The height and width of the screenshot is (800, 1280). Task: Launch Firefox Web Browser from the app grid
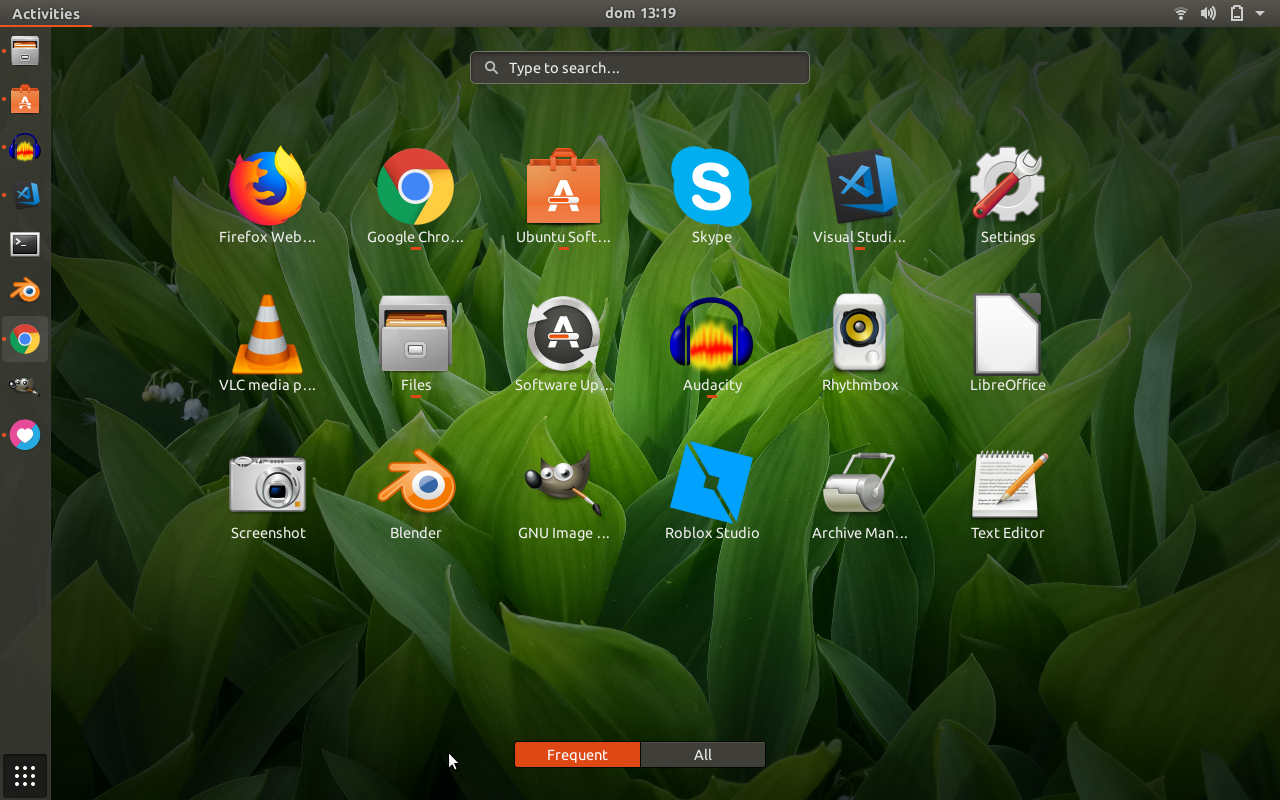[267, 197]
